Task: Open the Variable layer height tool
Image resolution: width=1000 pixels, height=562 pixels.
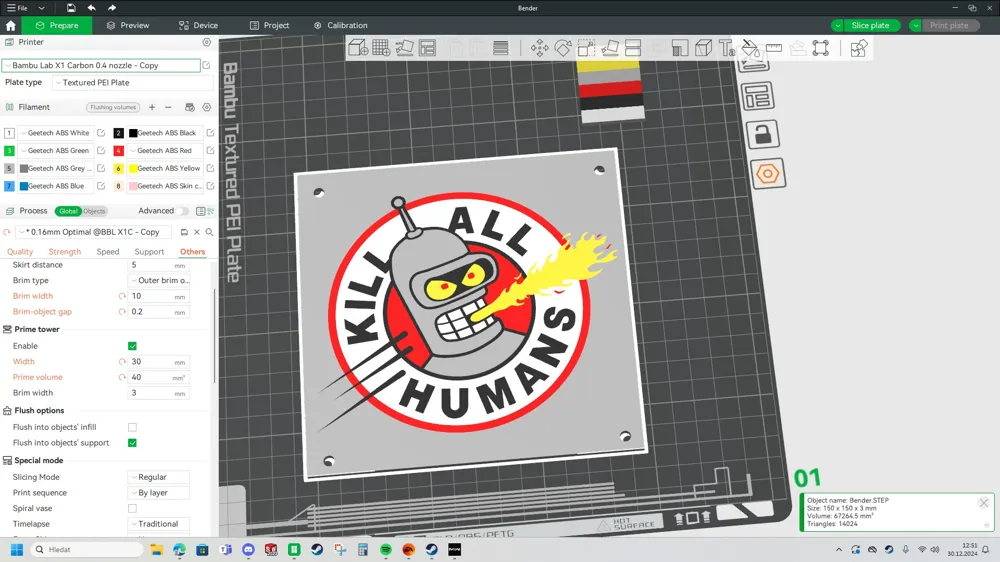Action: pos(501,48)
